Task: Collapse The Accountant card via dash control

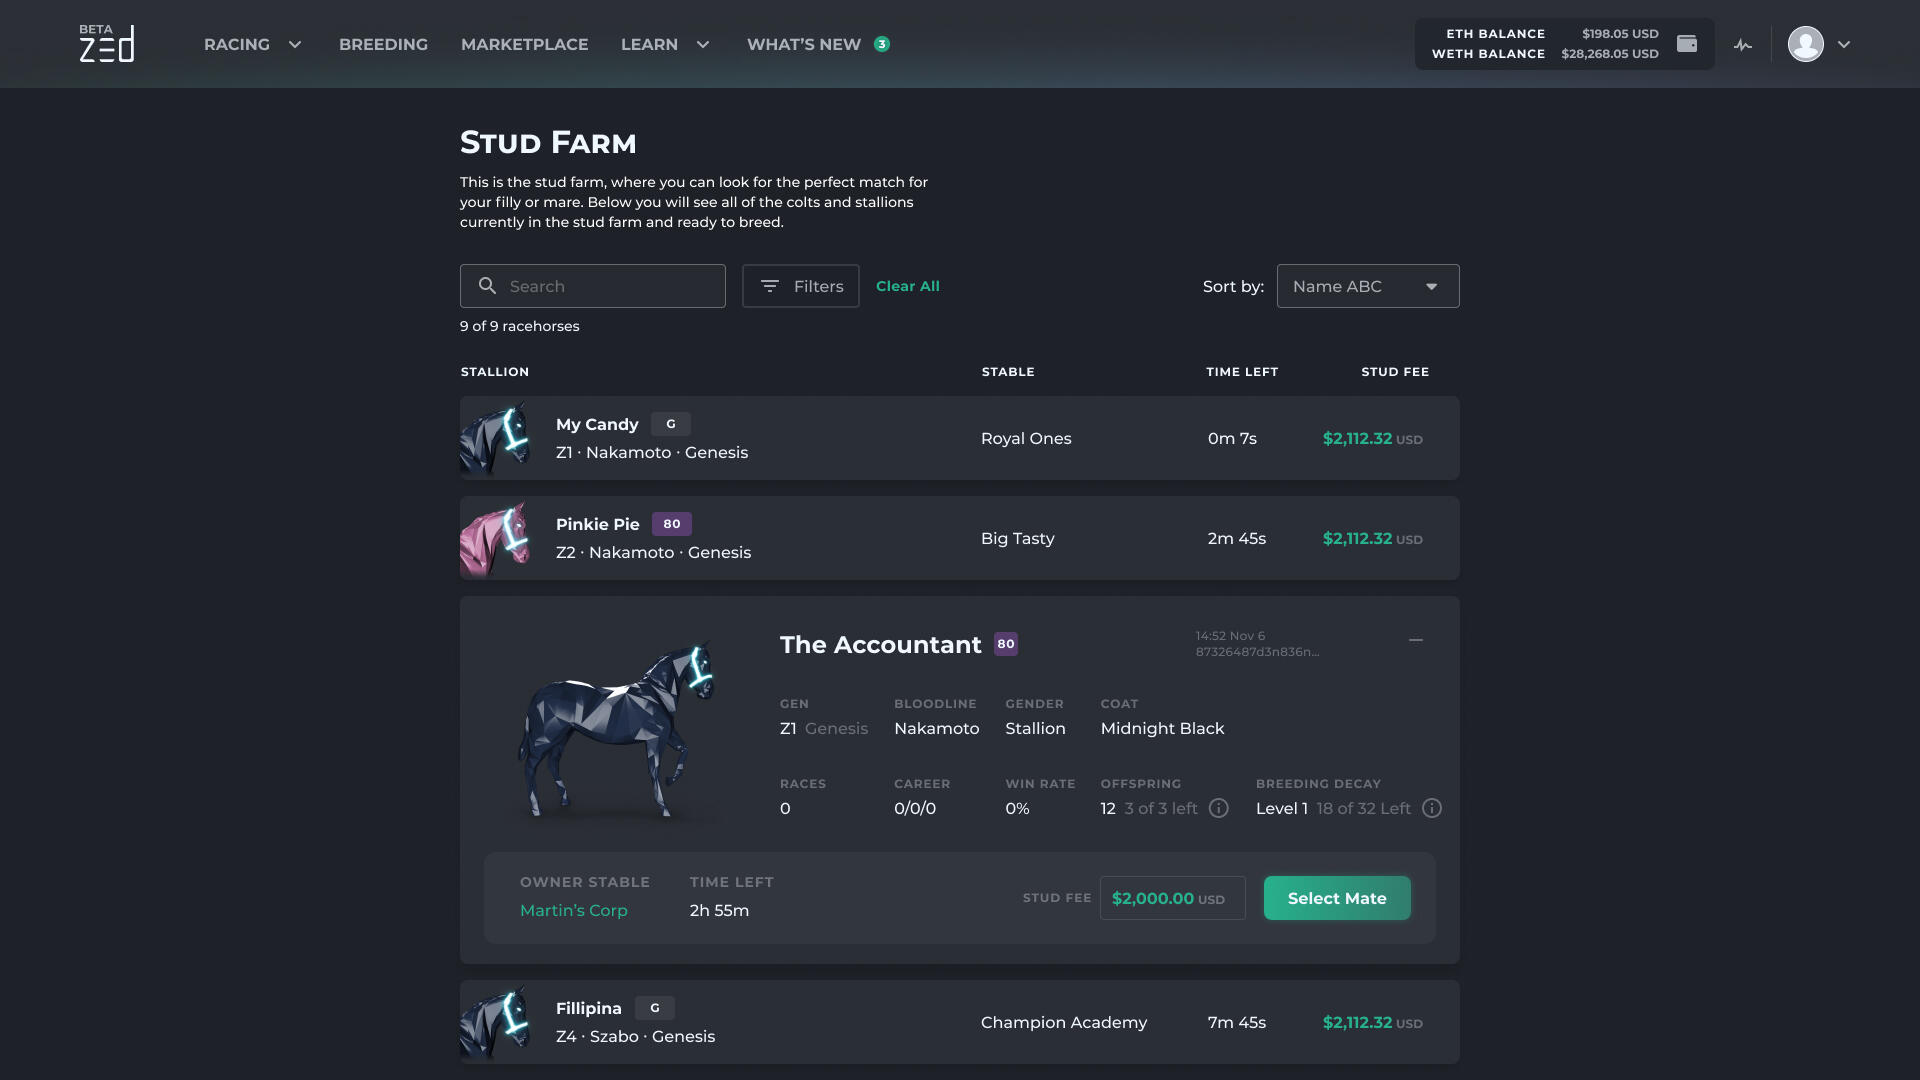Action: [1416, 639]
